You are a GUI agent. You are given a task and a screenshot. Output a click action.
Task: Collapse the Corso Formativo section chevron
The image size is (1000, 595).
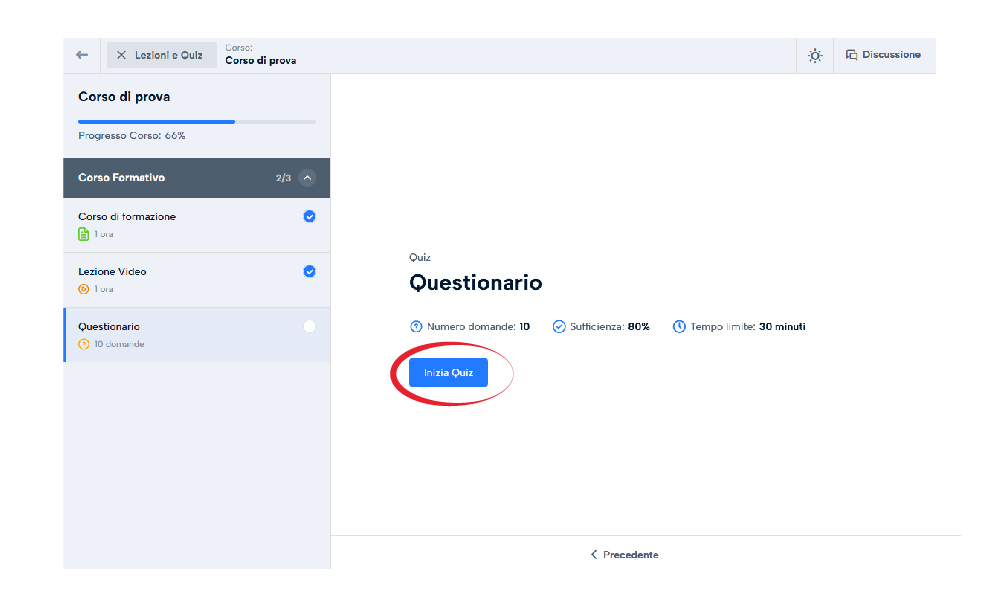[307, 178]
